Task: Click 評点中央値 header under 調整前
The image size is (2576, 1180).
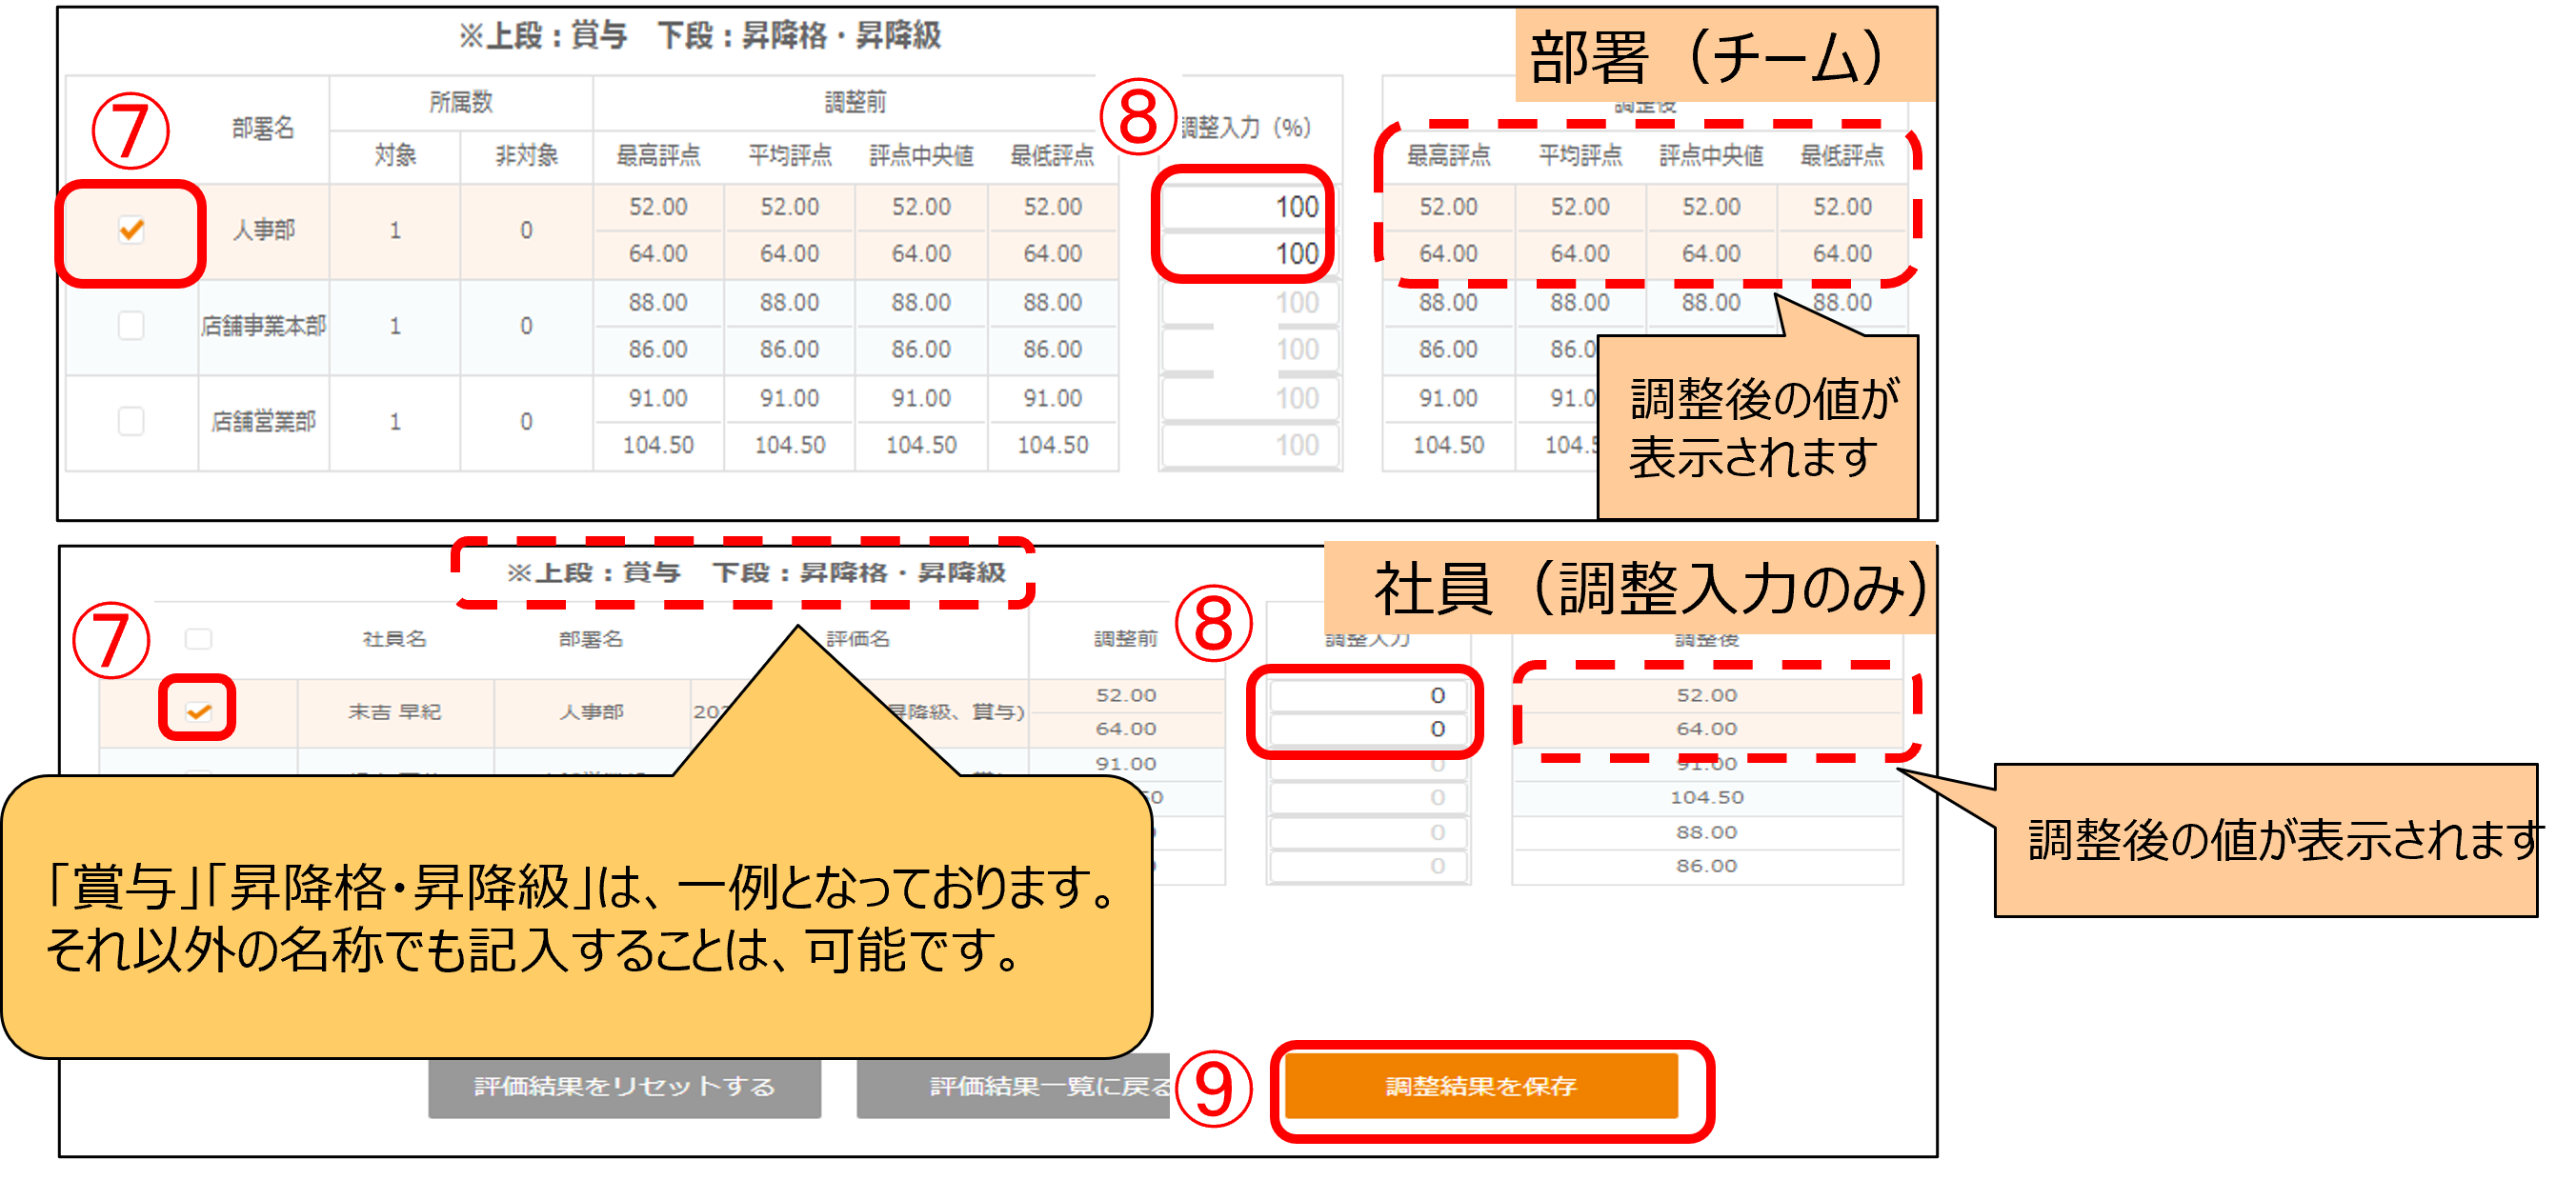Action: 922,155
